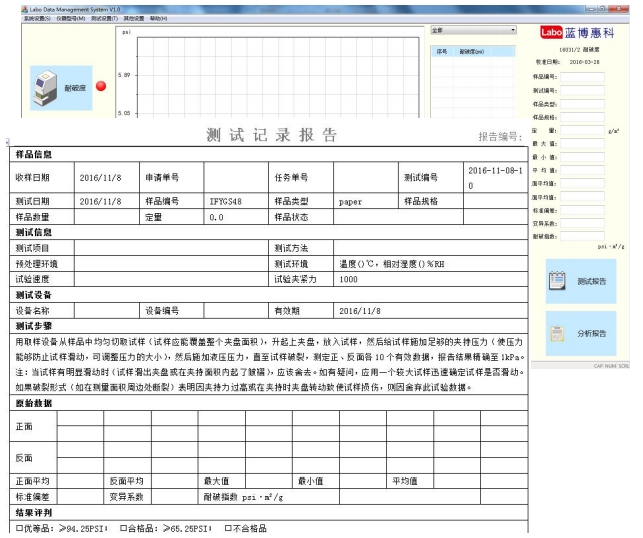Click the 测试信息 section header
Screen dimensions: 643x538
[34, 233]
